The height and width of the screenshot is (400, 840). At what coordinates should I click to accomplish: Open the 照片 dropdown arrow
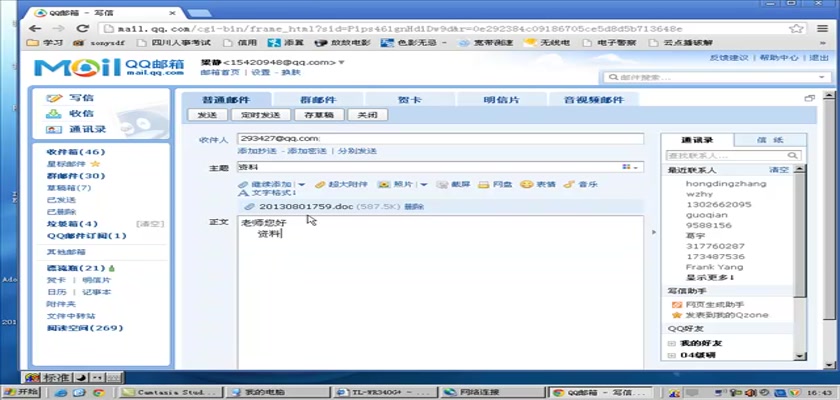click(x=423, y=185)
